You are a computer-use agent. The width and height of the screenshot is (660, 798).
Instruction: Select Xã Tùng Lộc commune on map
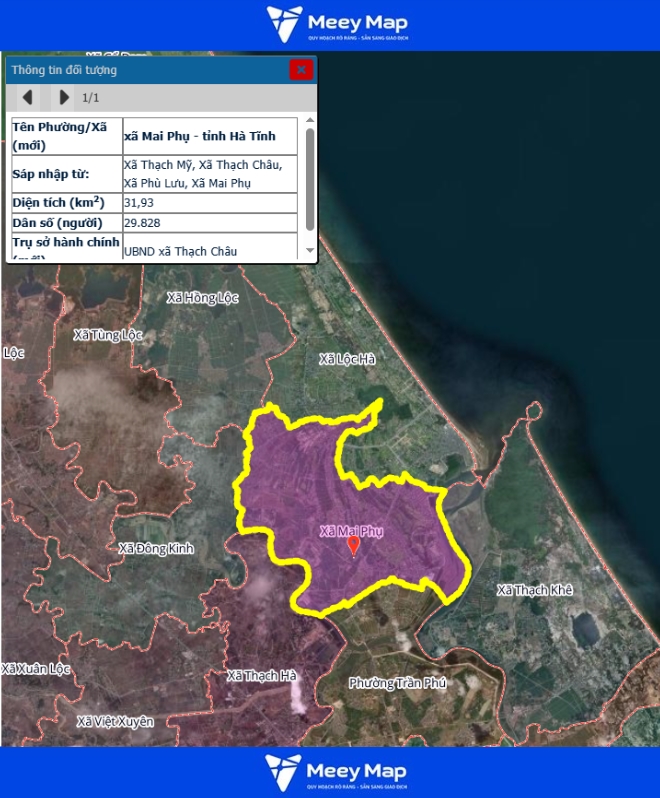coord(108,335)
